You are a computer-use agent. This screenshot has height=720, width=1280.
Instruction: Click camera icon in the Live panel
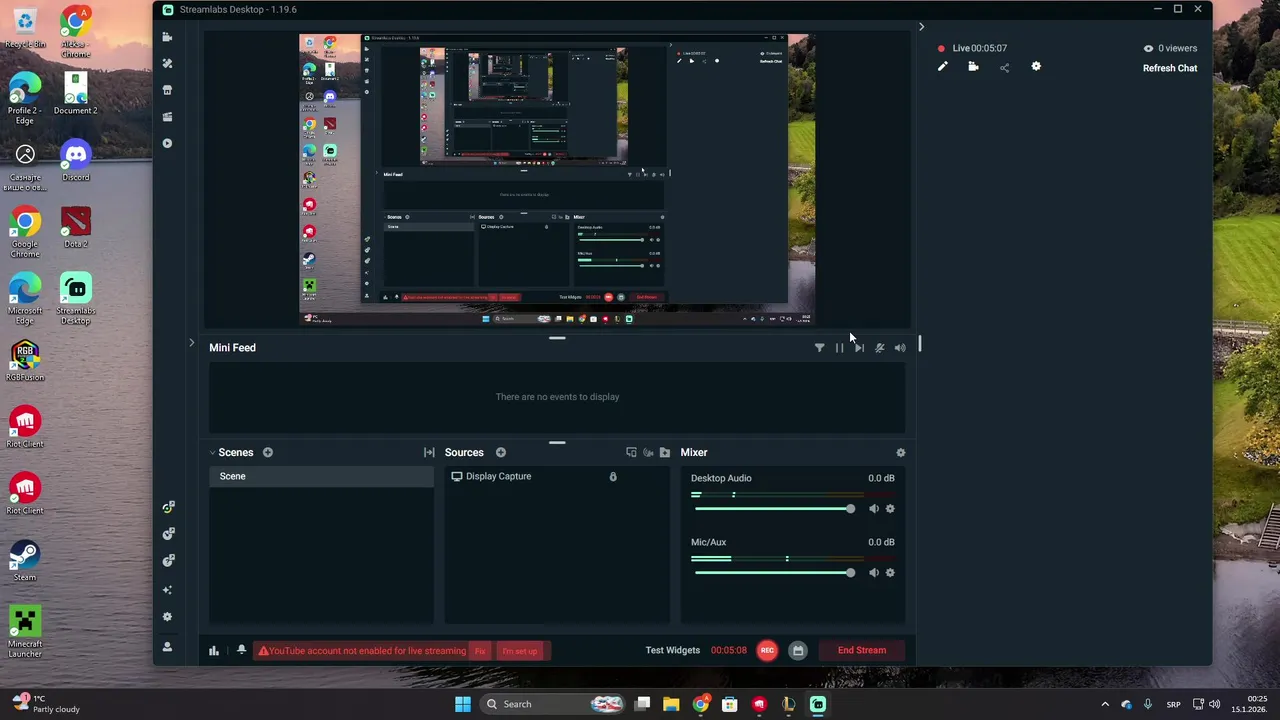click(973, 67)
